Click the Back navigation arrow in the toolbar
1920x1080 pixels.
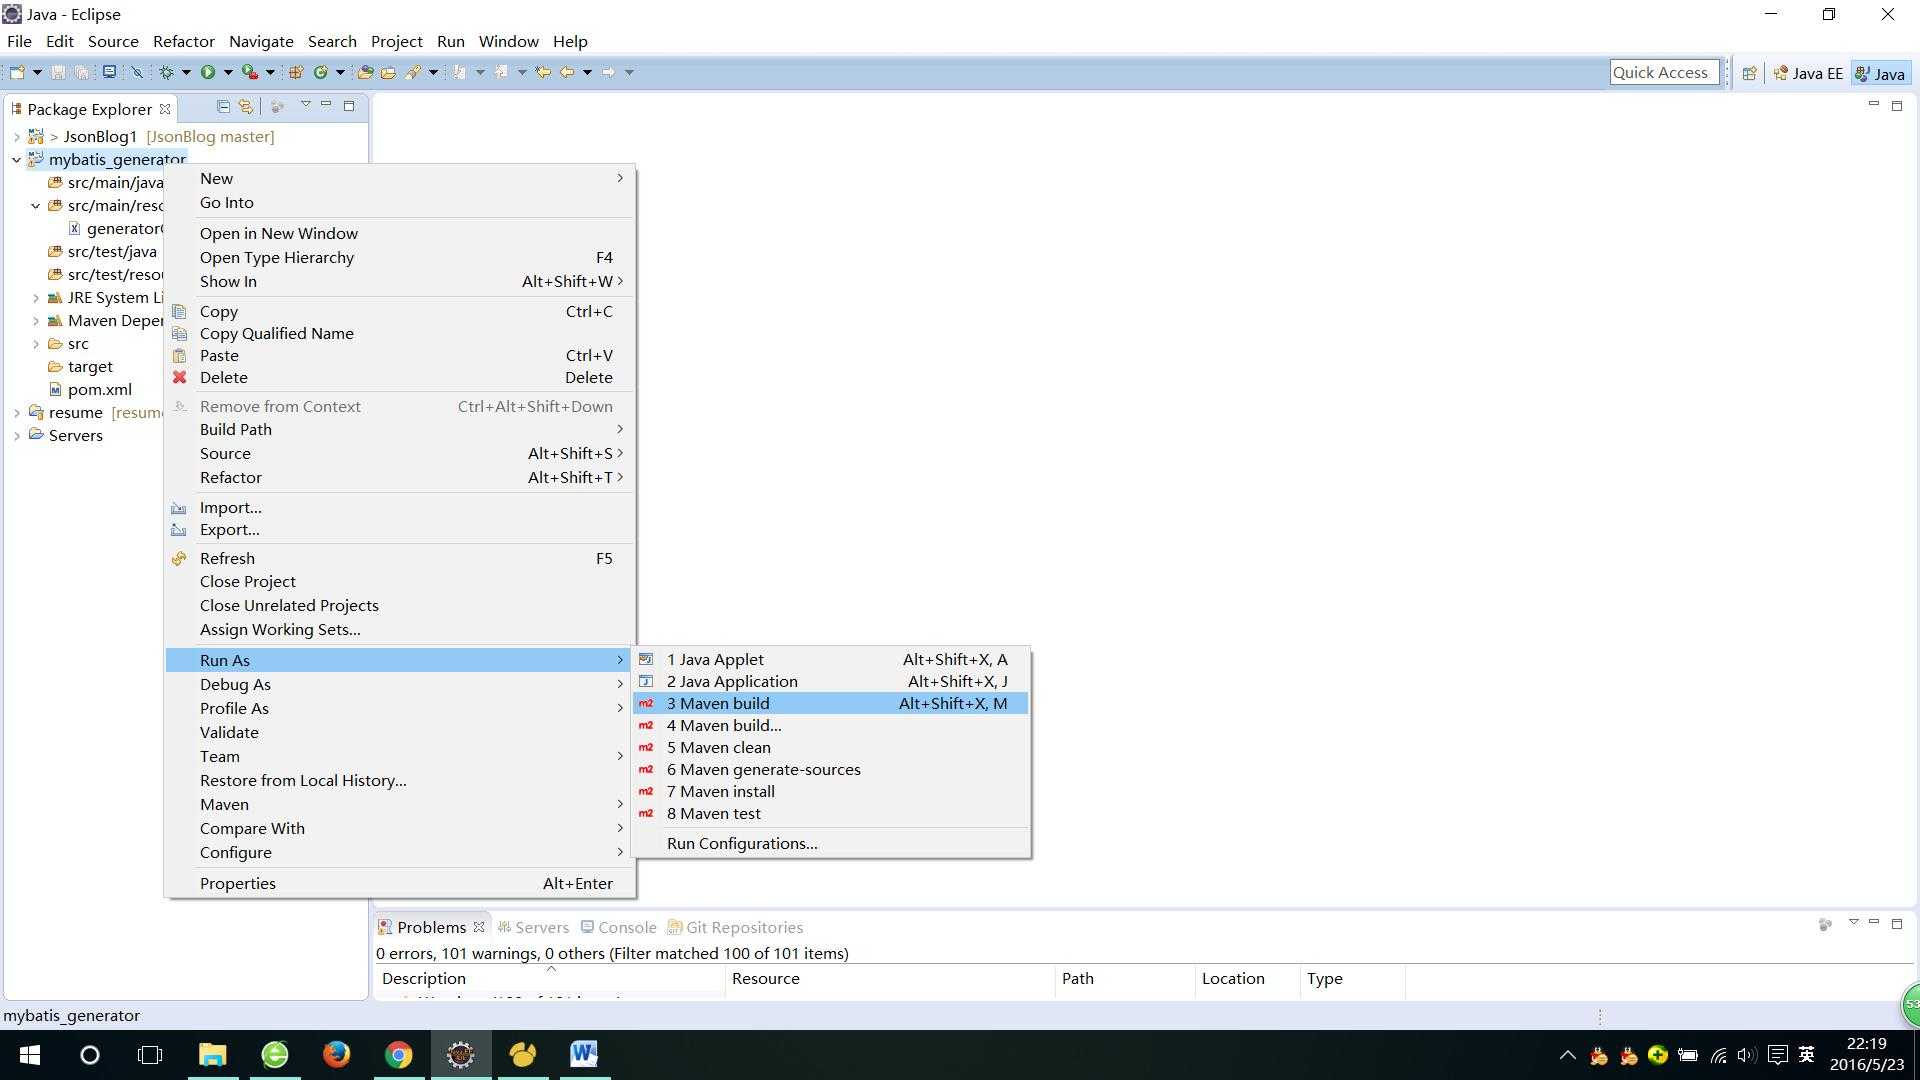(567, 72)
